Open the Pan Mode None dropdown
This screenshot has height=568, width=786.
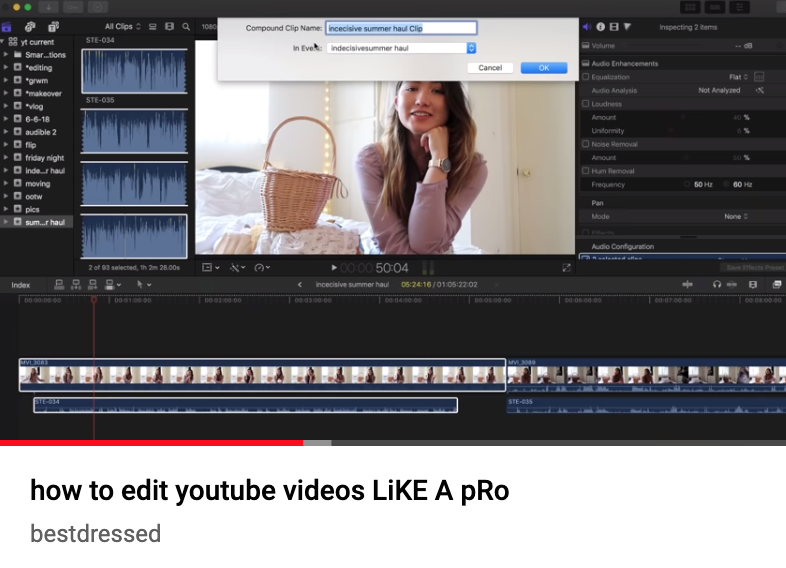tap(736, 216)
